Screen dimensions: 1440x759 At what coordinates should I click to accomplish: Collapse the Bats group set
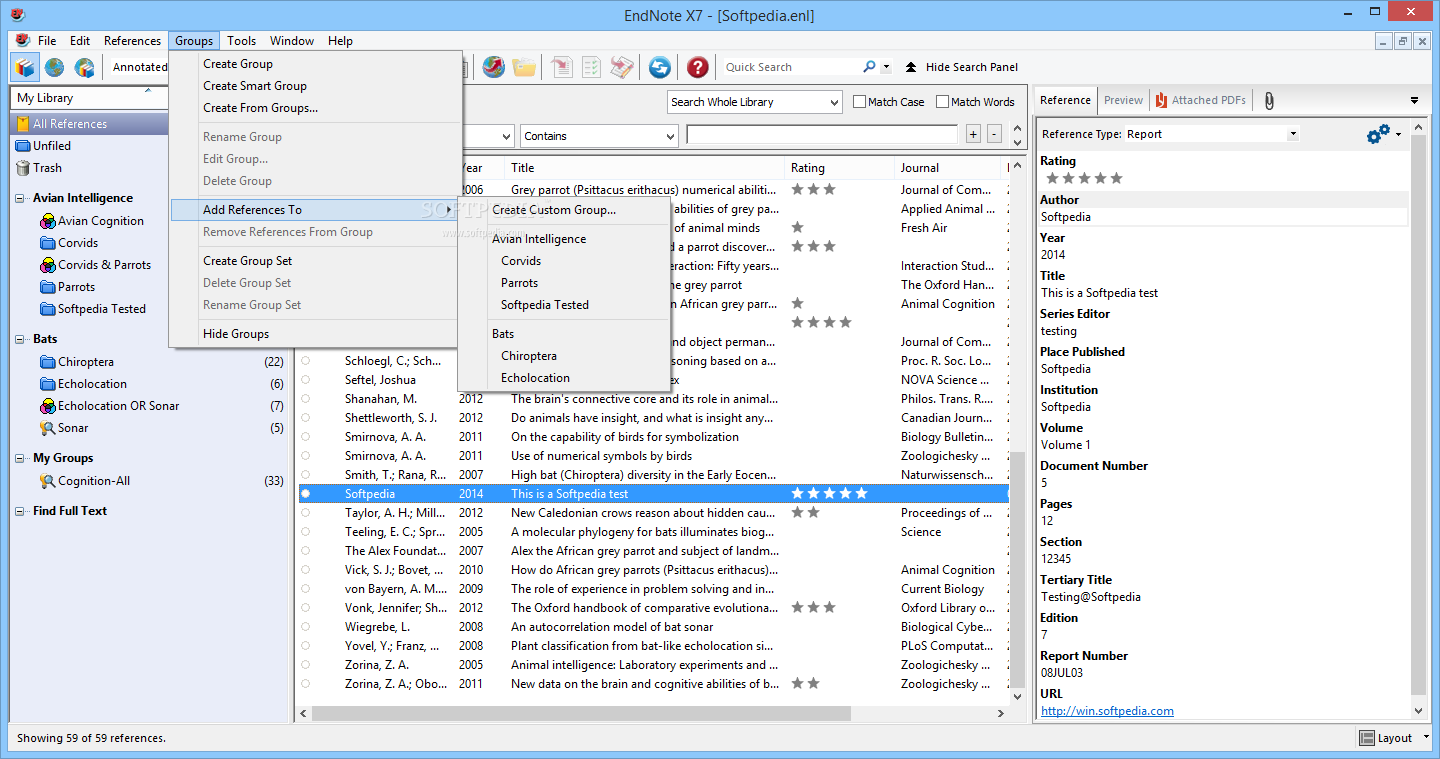(x=22, y=339)
